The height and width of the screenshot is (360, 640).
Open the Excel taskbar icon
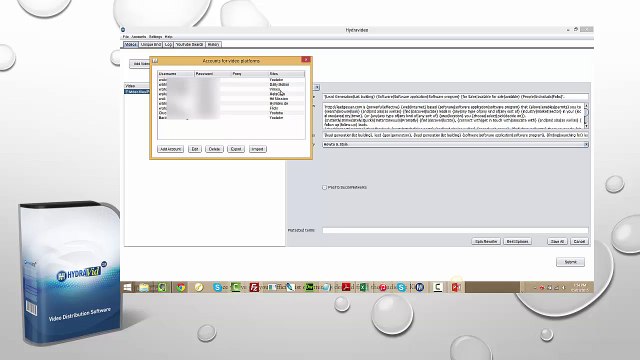tap(363, 287)
